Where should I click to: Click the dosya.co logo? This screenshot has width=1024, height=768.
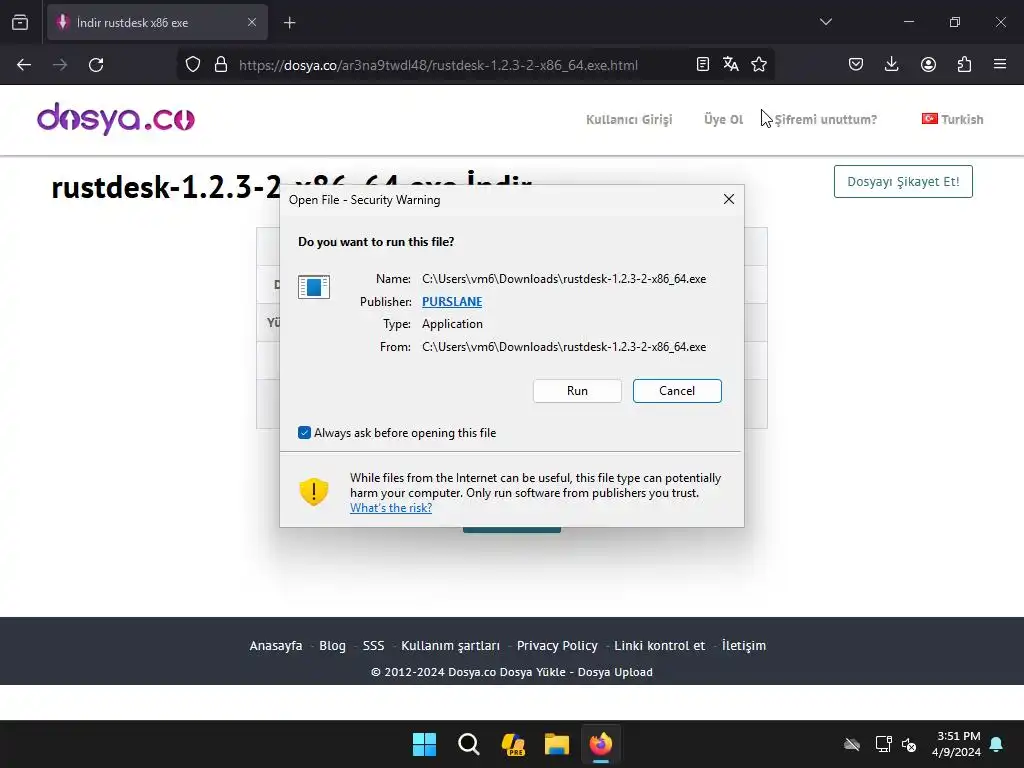[x=116, y=119]
